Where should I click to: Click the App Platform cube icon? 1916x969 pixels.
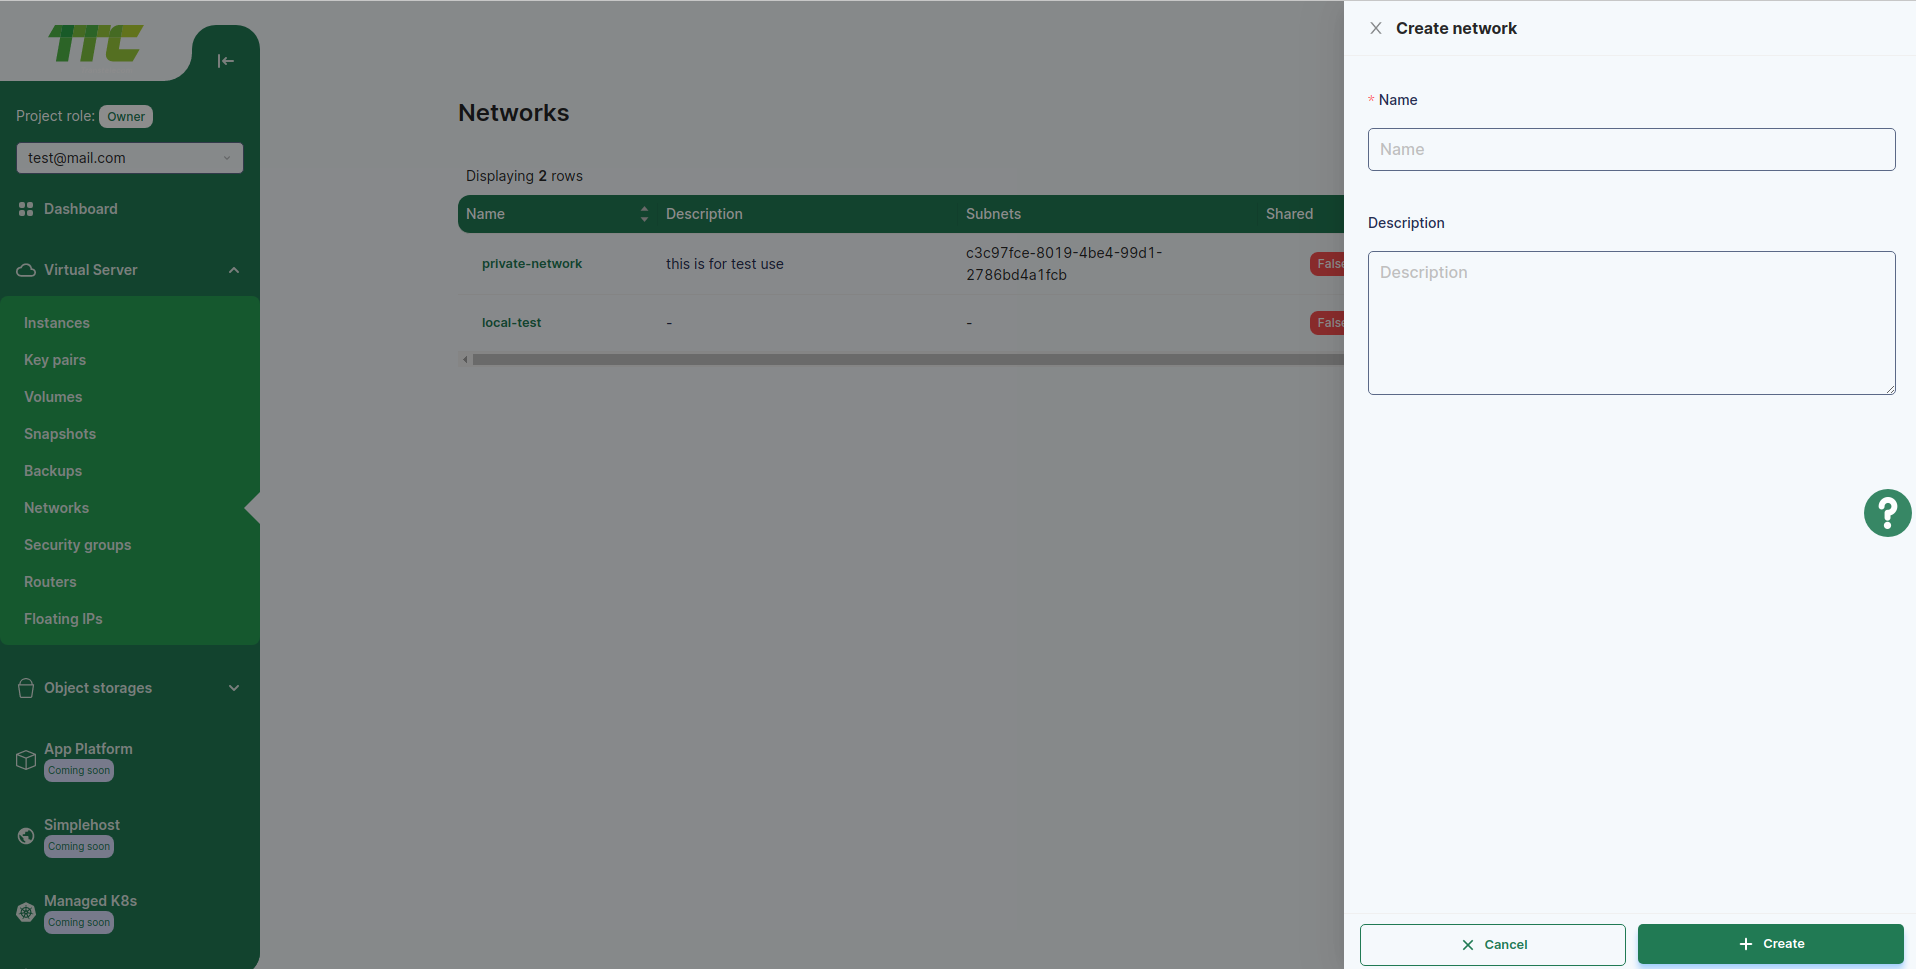click(26, 760)
